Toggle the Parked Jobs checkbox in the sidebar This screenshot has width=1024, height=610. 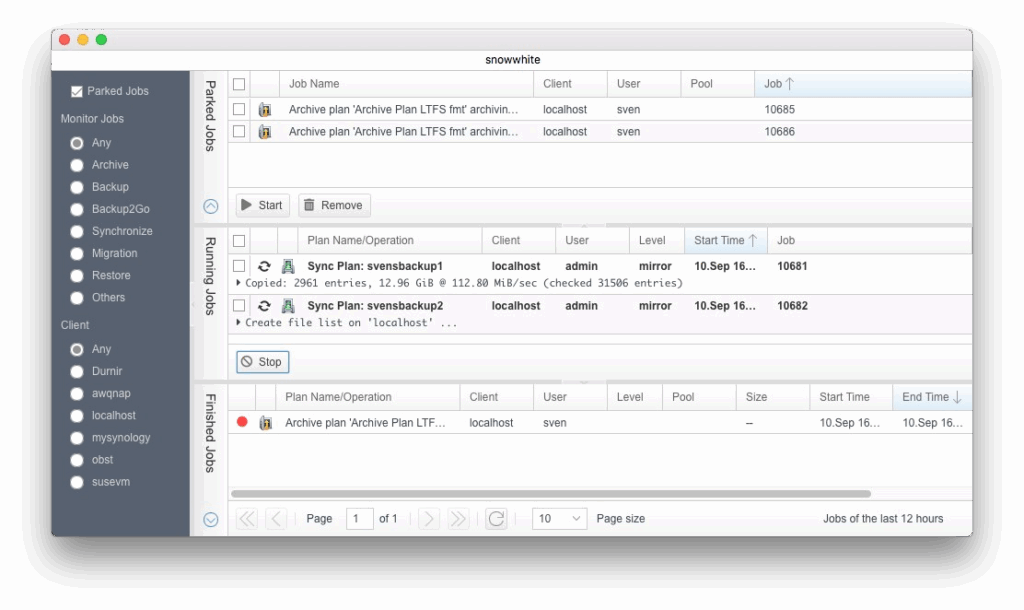click(77, 91)
